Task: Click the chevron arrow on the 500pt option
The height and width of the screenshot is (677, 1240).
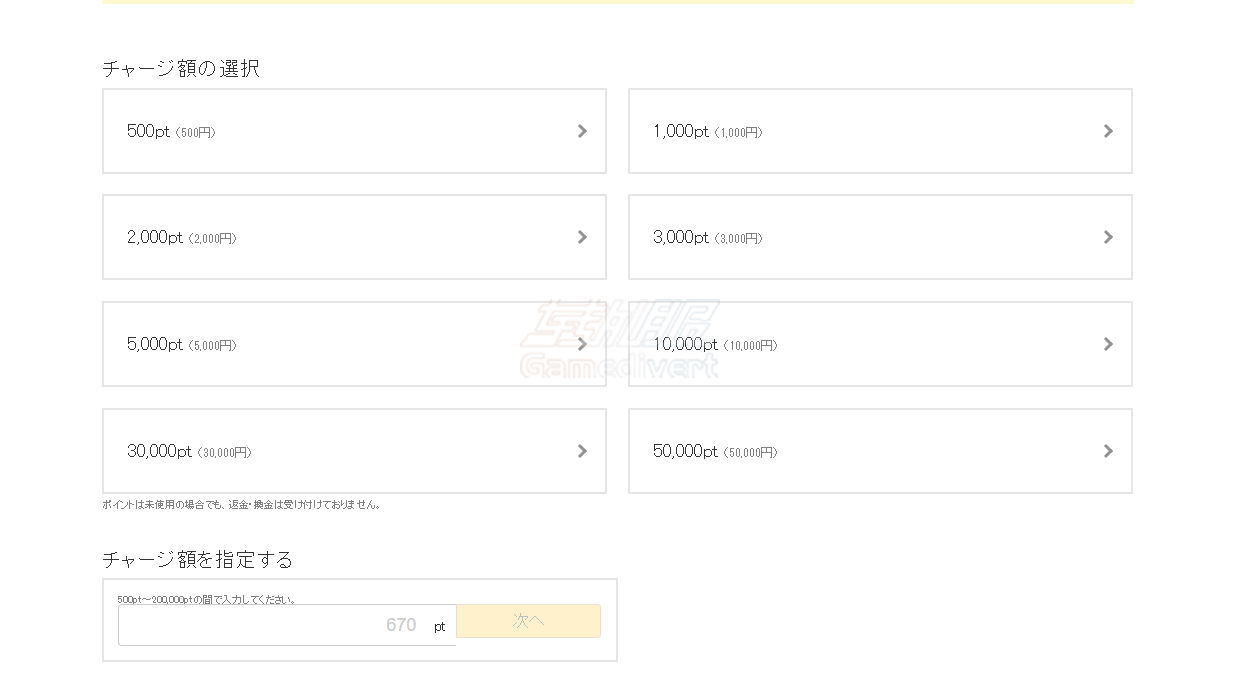Action: [x=582, y=131]
